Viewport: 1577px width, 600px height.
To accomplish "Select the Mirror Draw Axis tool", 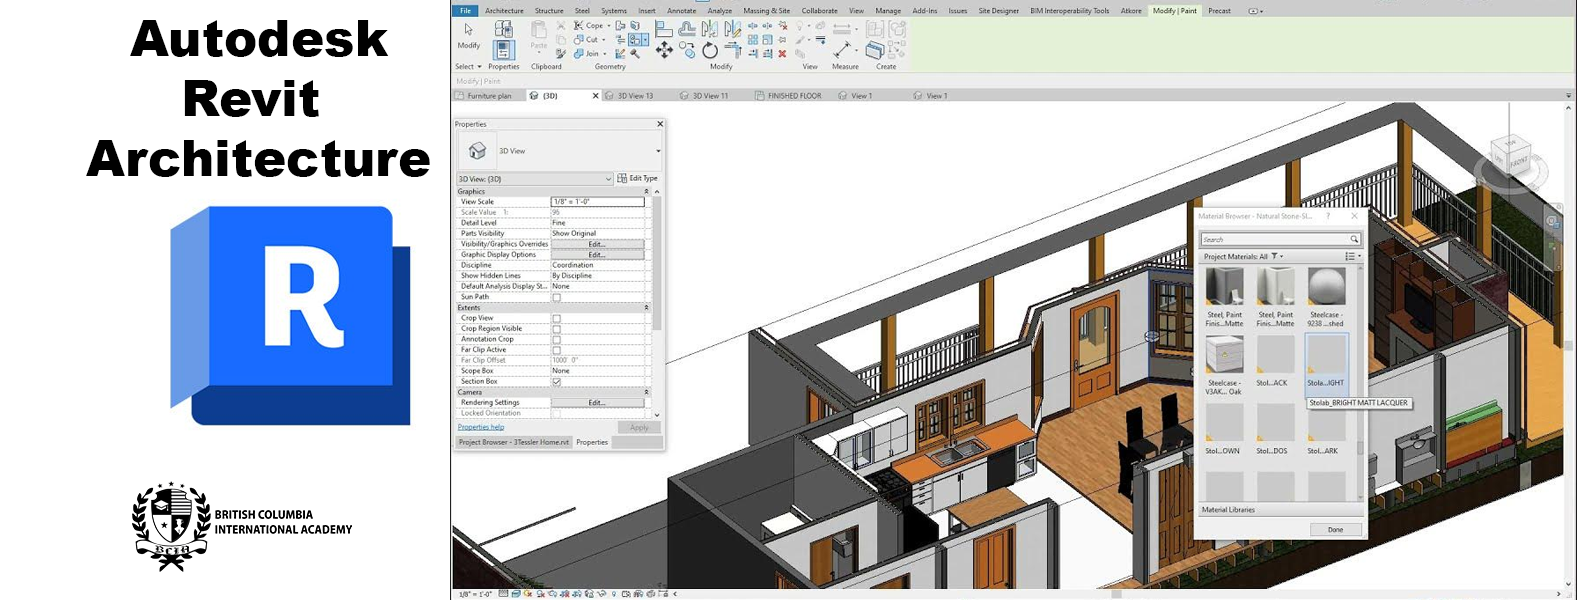I will (x=733, y=29).
